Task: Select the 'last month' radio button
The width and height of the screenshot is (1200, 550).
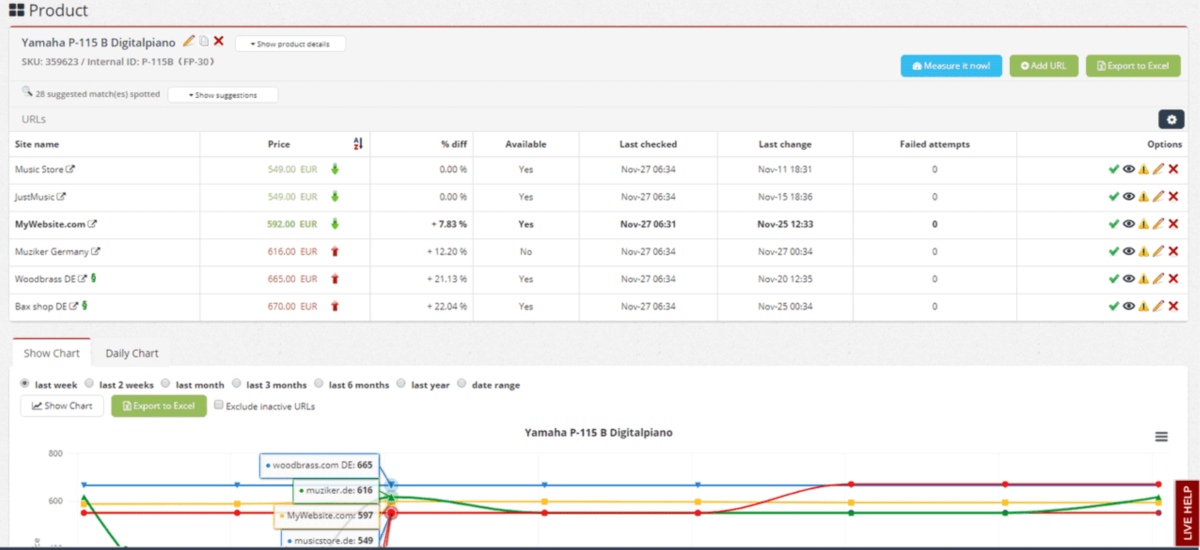Action: pyautogui.click(x=166, y=384)
